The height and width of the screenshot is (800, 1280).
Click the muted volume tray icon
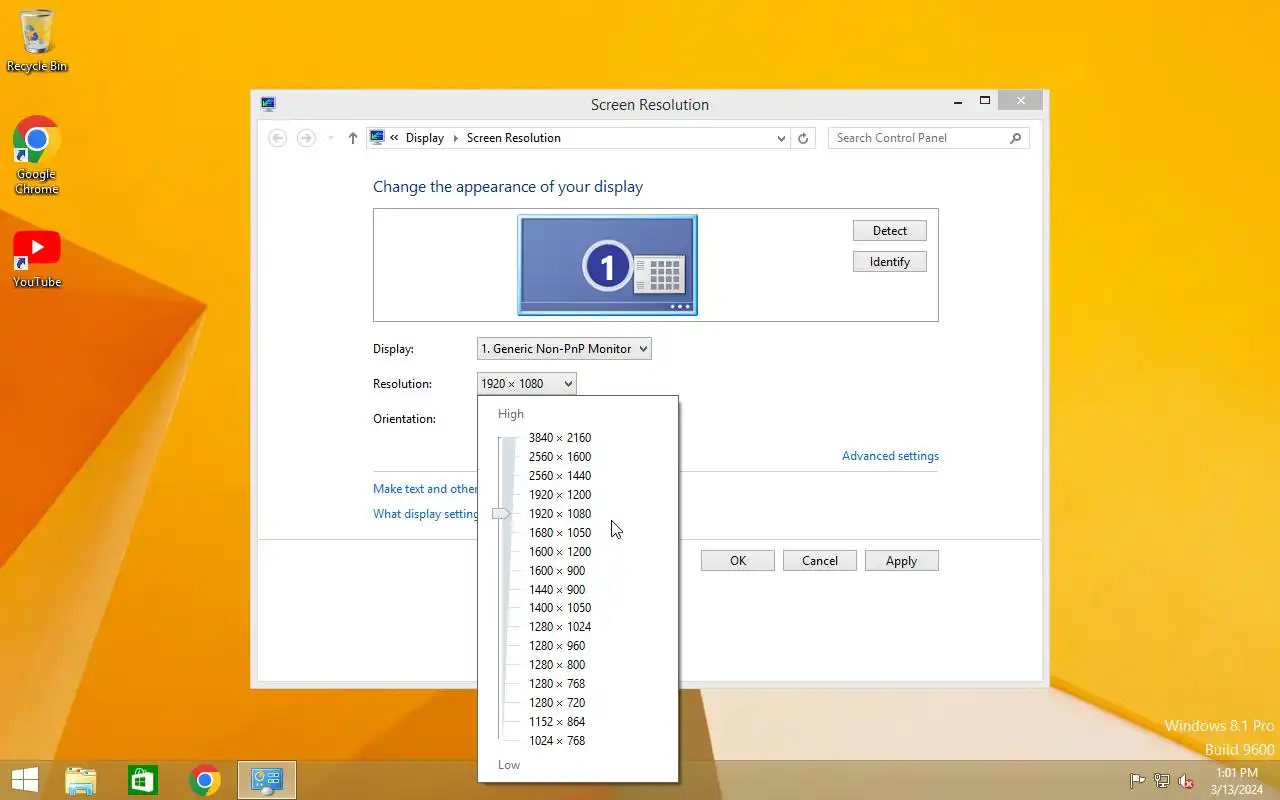(x=1186, y=781)
